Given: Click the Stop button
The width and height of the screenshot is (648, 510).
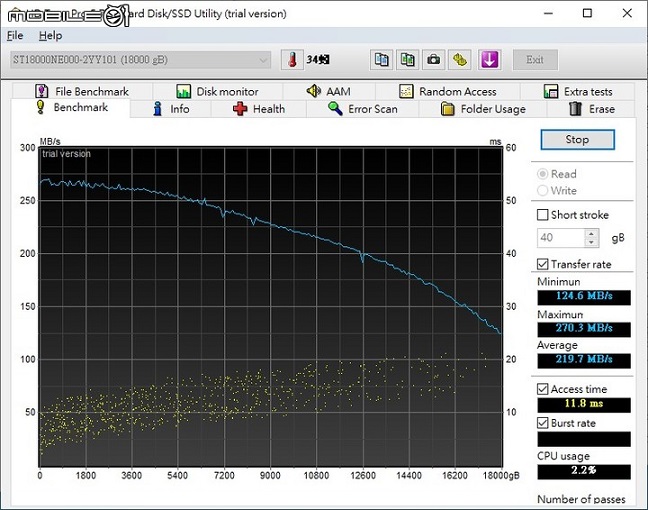Looking at the screenshot, I should tap(577, 140).
